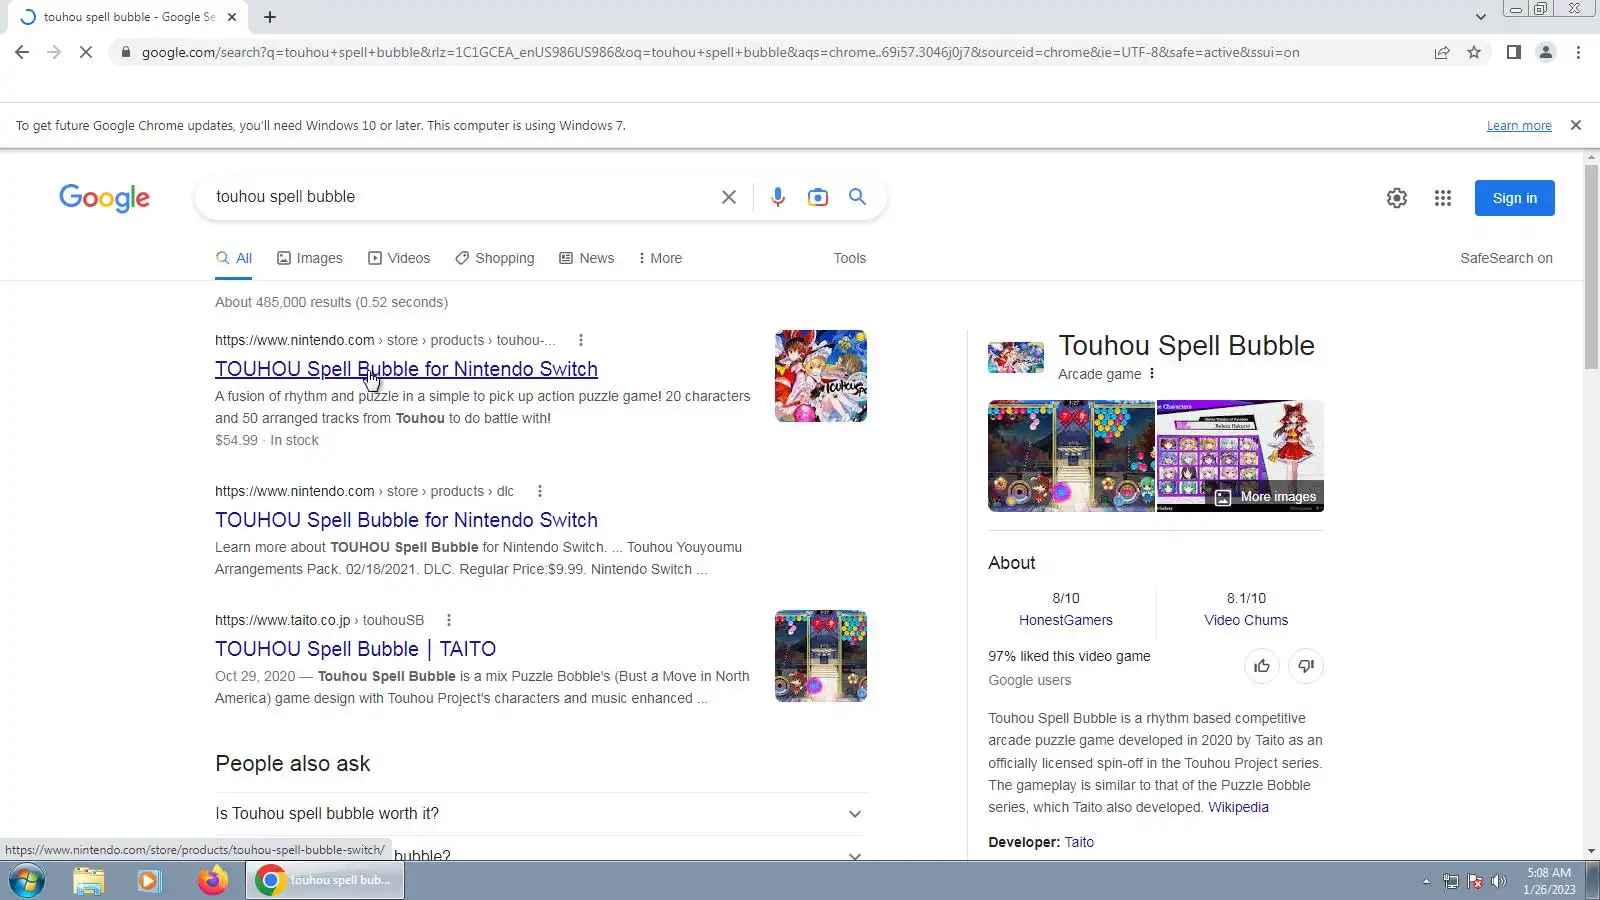The image size is (1600, 900).
Task: Clear the search query text
Action: 729,197
